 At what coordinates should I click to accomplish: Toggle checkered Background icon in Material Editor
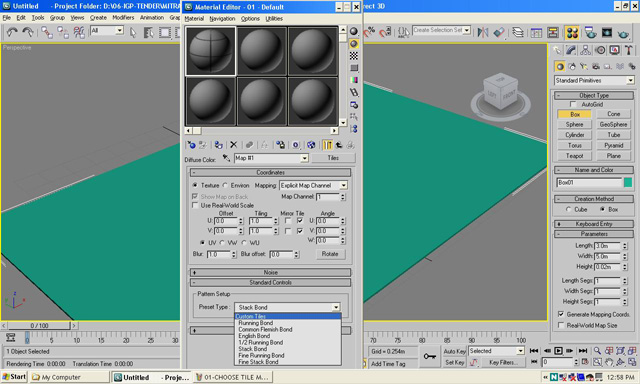(354, 55)
